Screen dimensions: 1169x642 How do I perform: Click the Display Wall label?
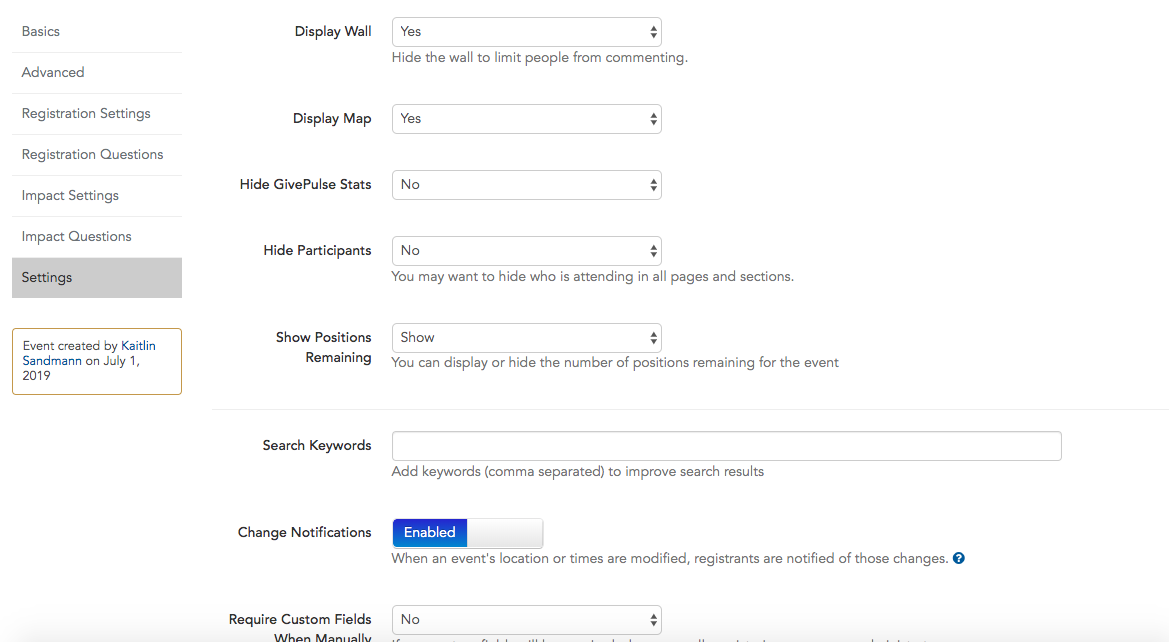tap(333, 31)
